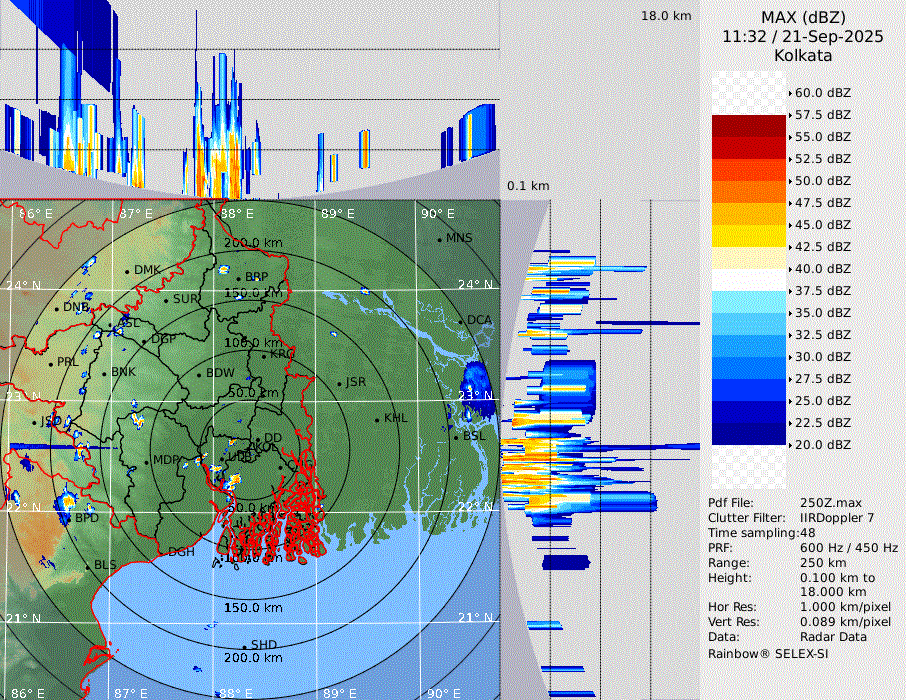Viewport: 906px width, 700px height.
Task: Select the BDW station marker
Action: [x=199, y=374]
